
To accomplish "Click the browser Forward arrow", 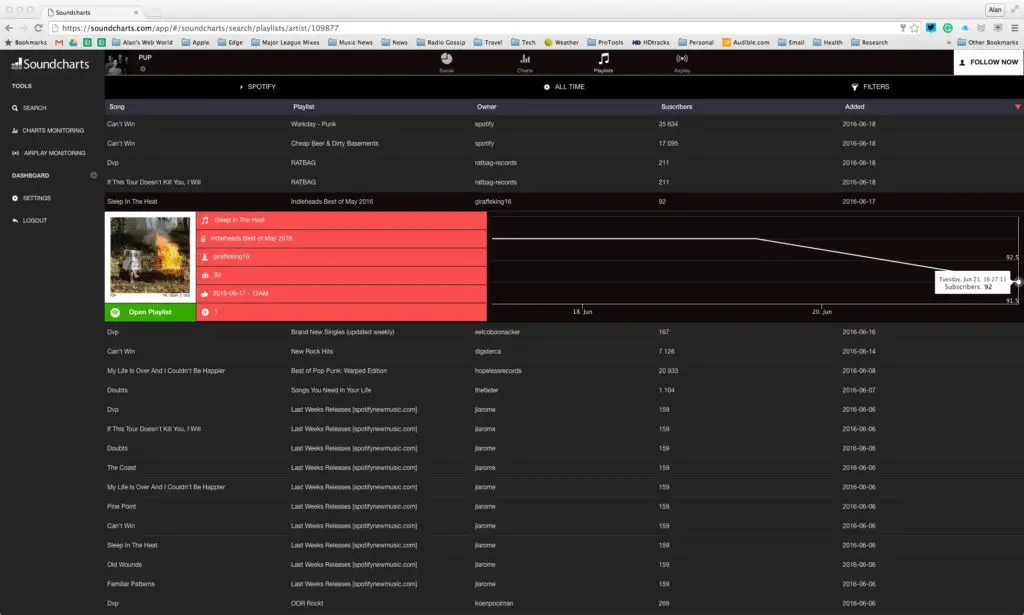I will point(24,28).
